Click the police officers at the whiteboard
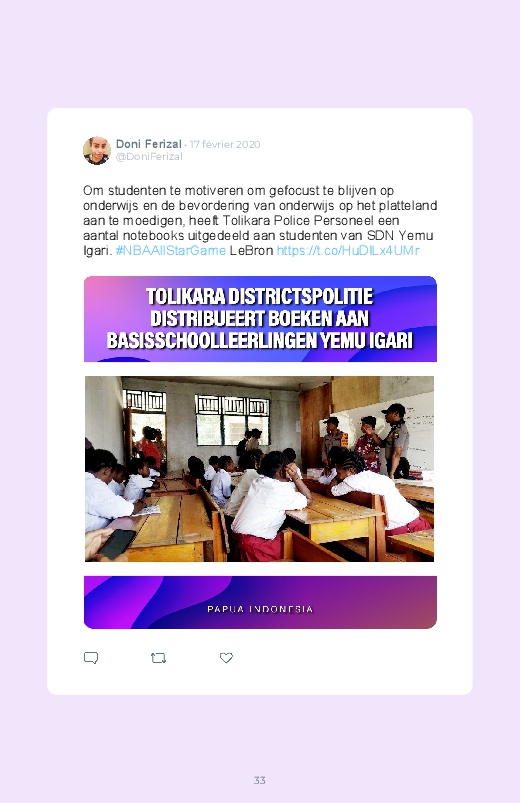The width and height of the screenshot is (520, 803). [366, 440]
